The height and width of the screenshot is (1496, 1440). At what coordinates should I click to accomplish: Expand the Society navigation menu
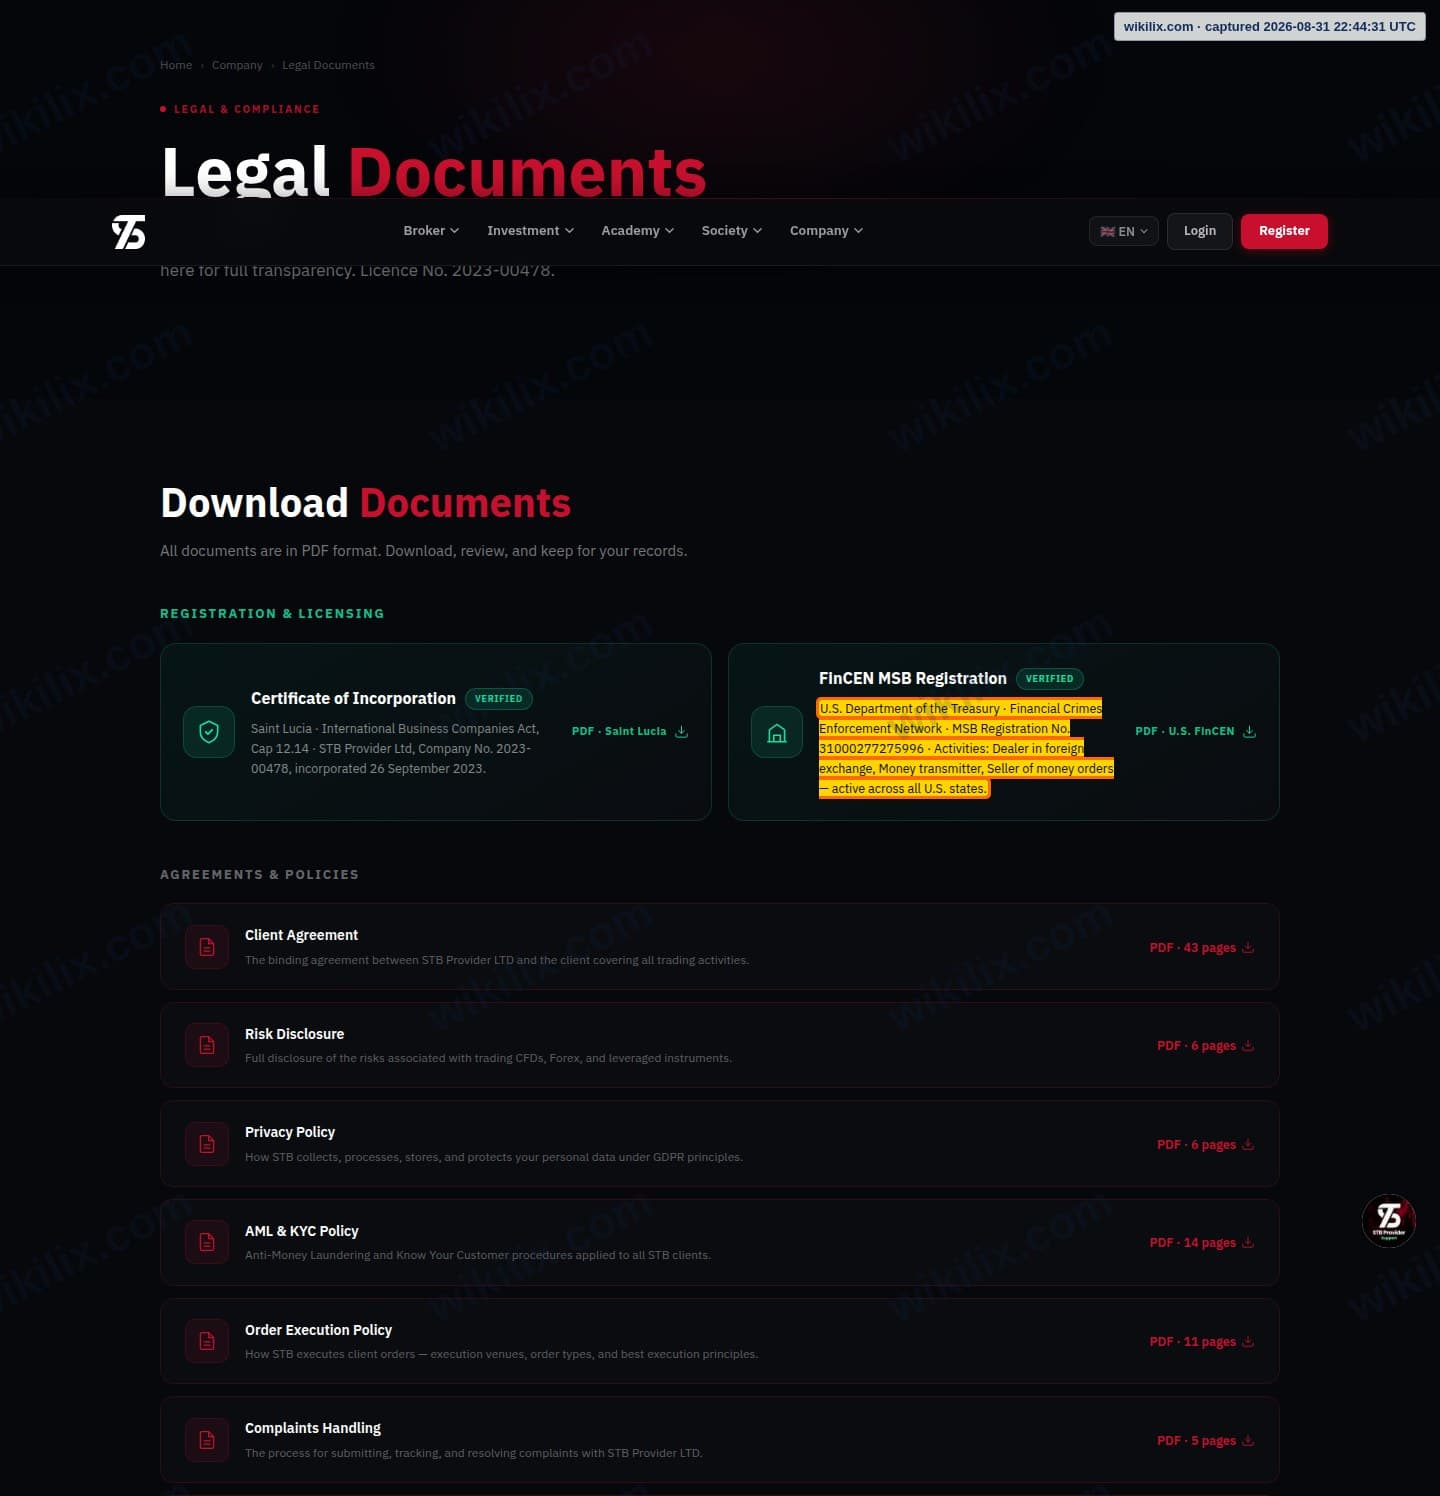732,230
